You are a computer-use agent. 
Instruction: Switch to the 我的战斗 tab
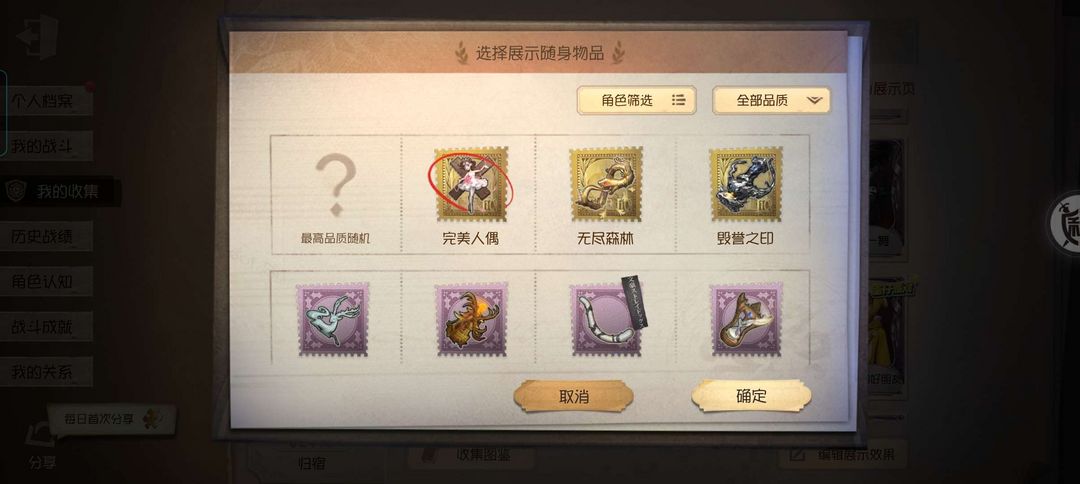(47, 146)
